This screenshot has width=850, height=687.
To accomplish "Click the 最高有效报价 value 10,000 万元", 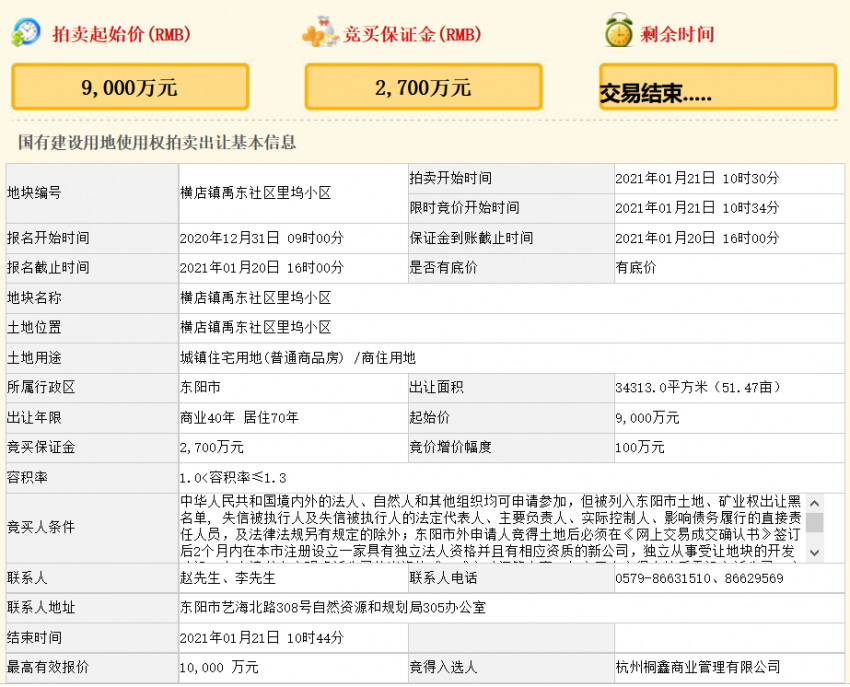I will coord(218,666).
